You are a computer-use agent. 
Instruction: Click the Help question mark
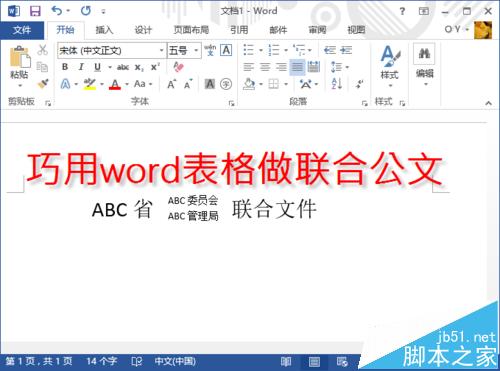(x=402, y=11)
